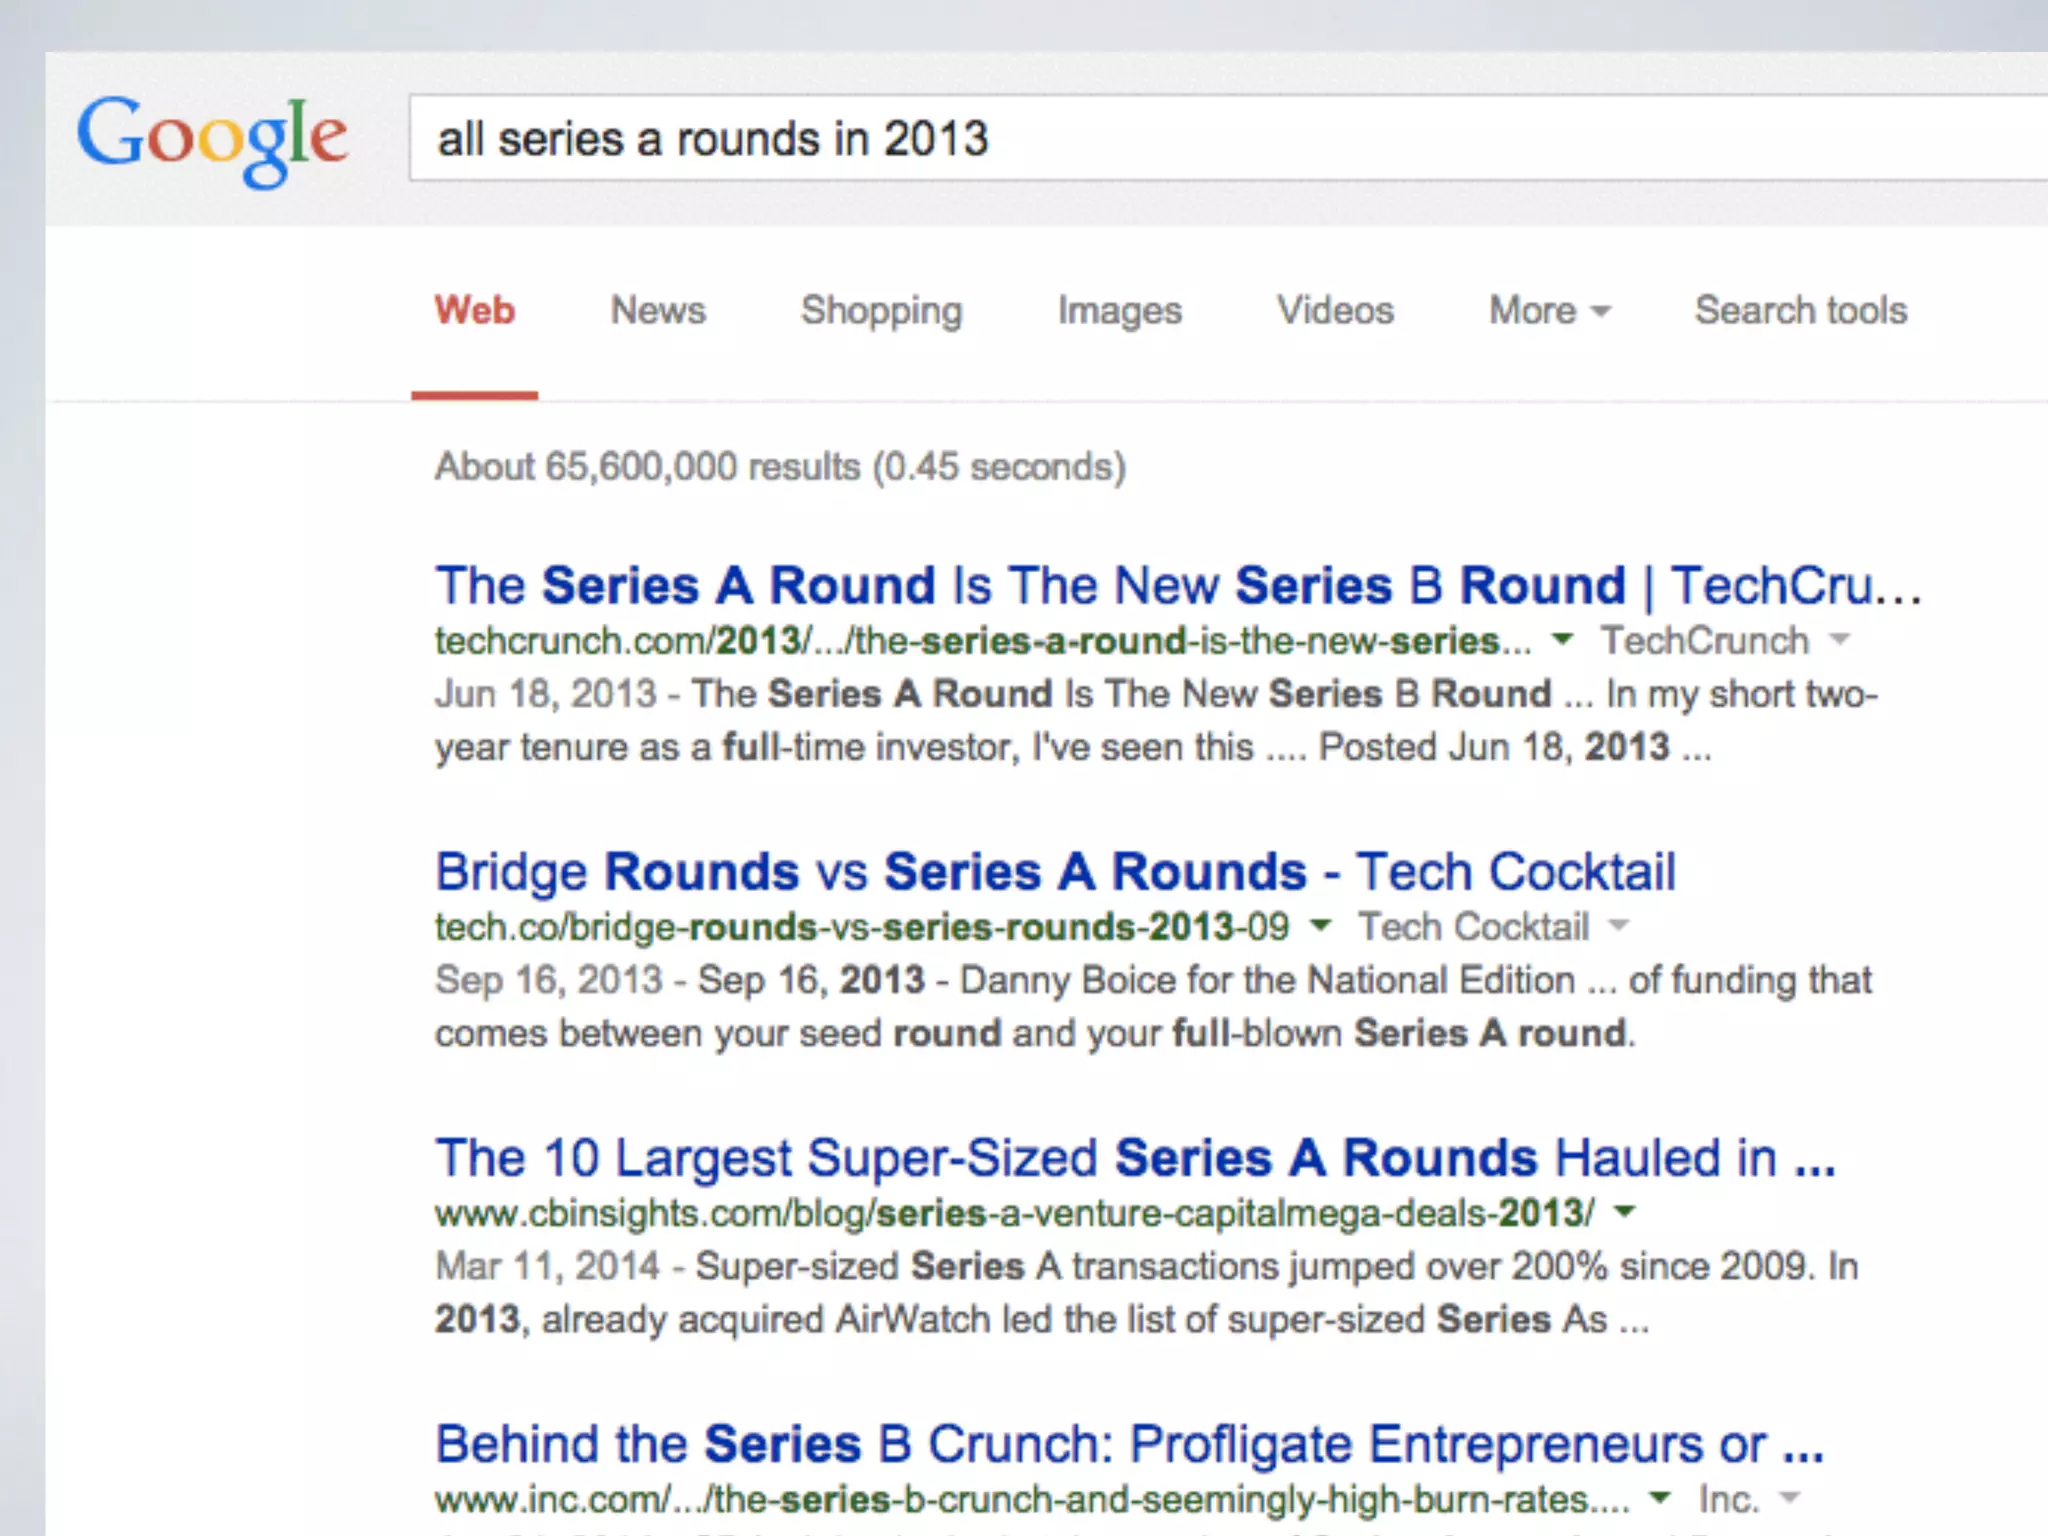Open The 10 Largest Super-Sized Series A Rounds link
The height and width of the screenshot is (1536, 2048).
pyautogui.click(x=1134, y=1158)
